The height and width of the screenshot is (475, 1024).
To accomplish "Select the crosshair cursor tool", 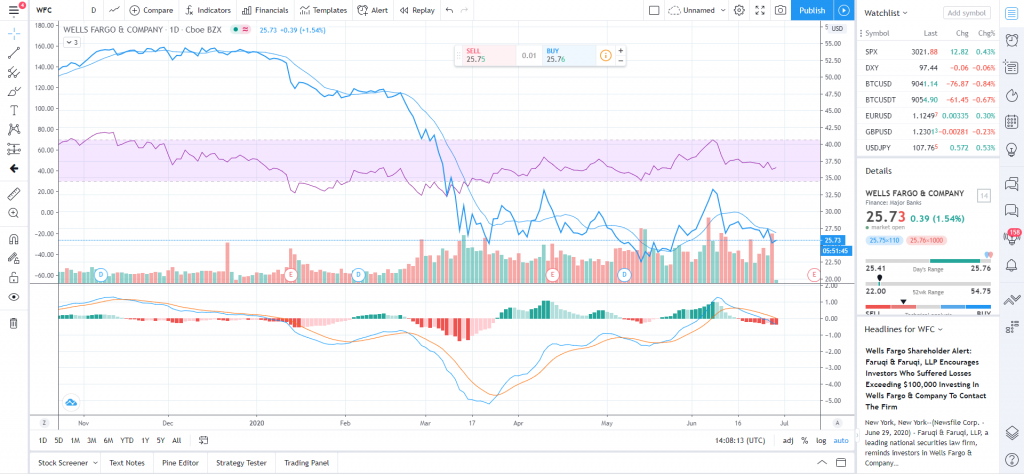I will [x=14, y=34].
